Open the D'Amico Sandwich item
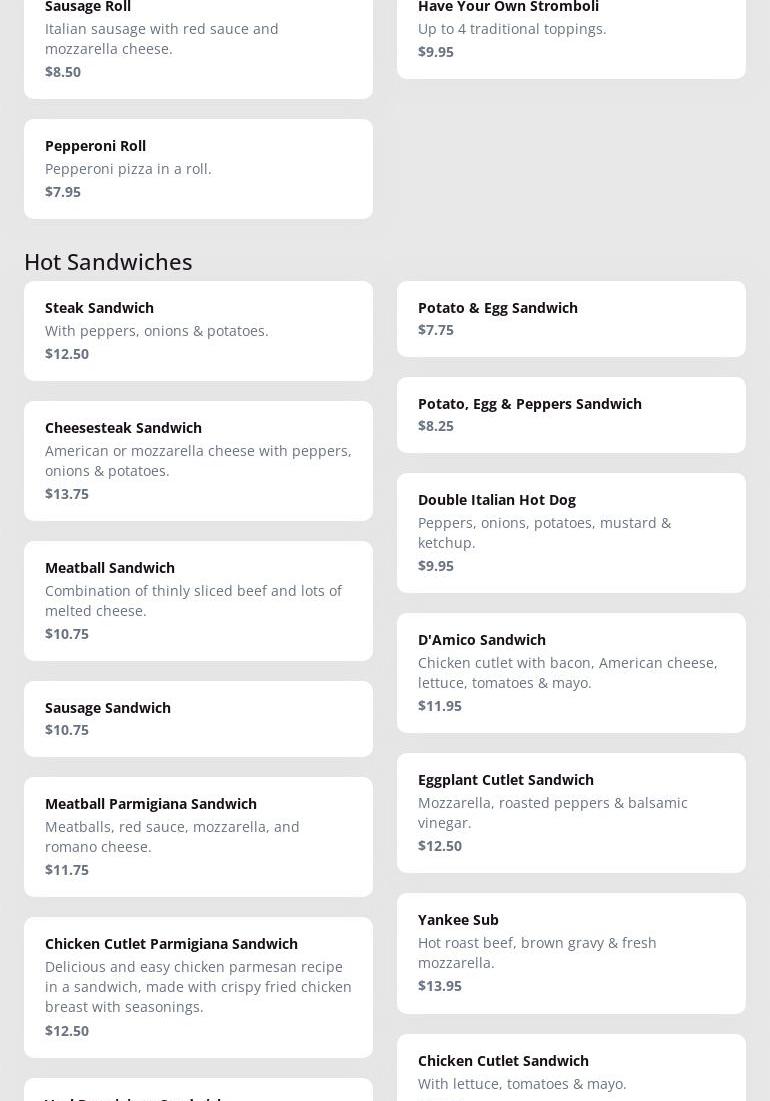 [x=571, y=672]
